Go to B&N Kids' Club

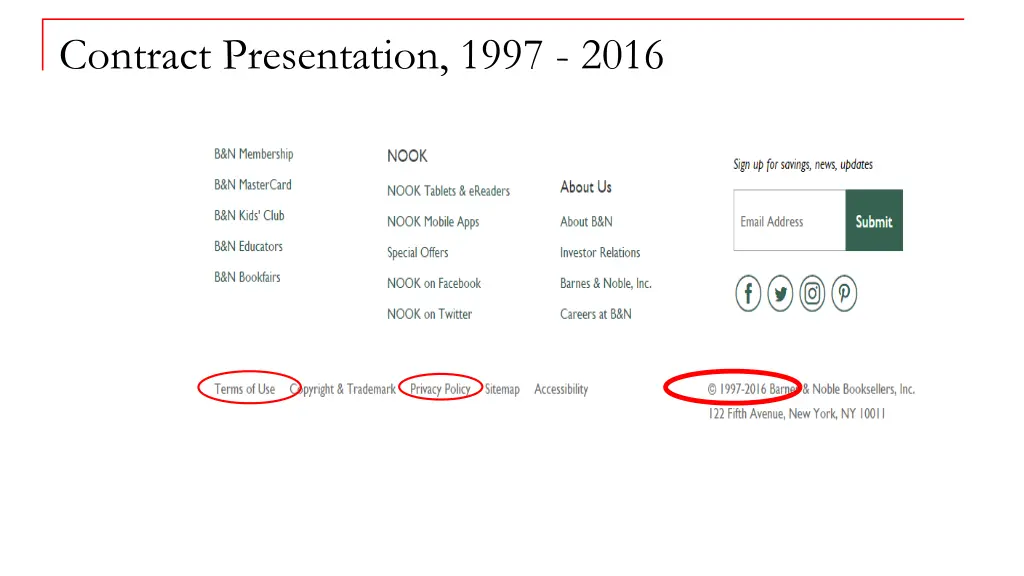point(249,216)
